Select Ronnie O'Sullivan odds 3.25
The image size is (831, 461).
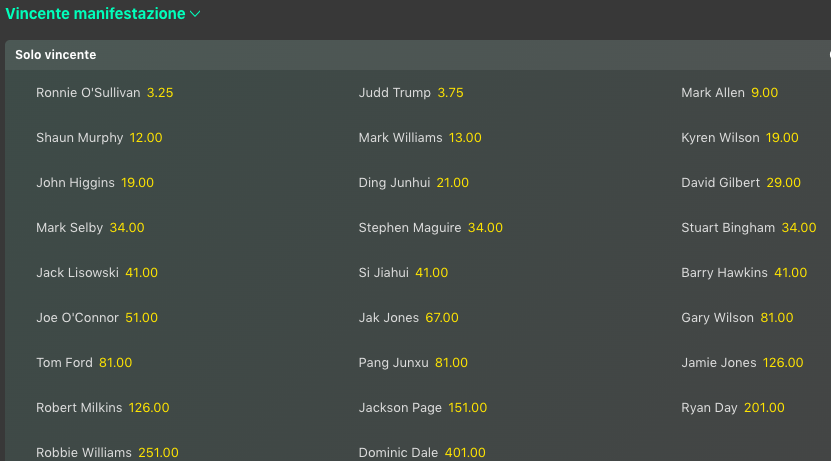[160, 93]
